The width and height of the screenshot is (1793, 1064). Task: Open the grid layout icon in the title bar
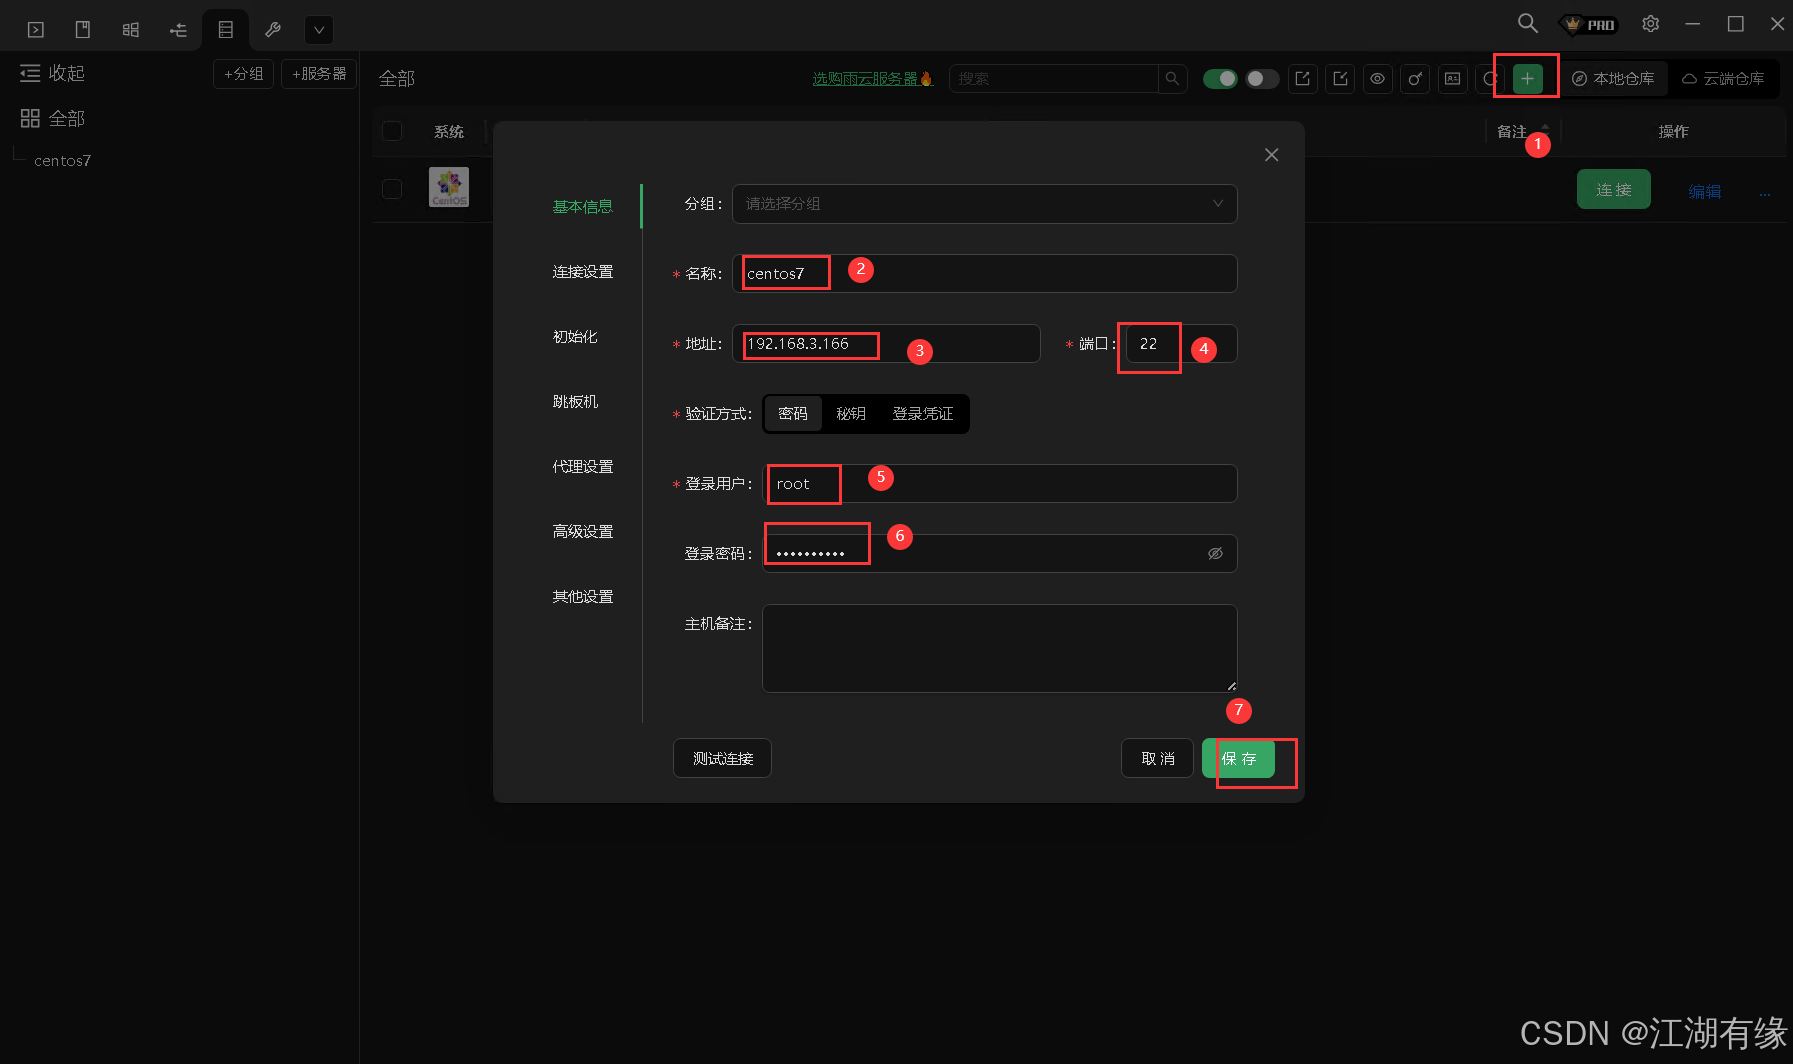(x=131, y=30)
